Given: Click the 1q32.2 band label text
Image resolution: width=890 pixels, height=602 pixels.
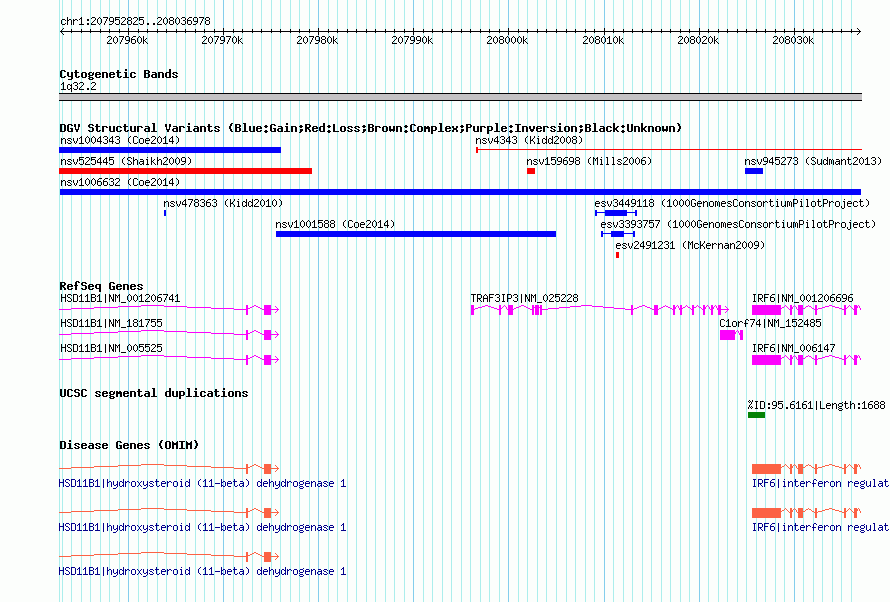Looking at the screenshot, I should (78, 86).
